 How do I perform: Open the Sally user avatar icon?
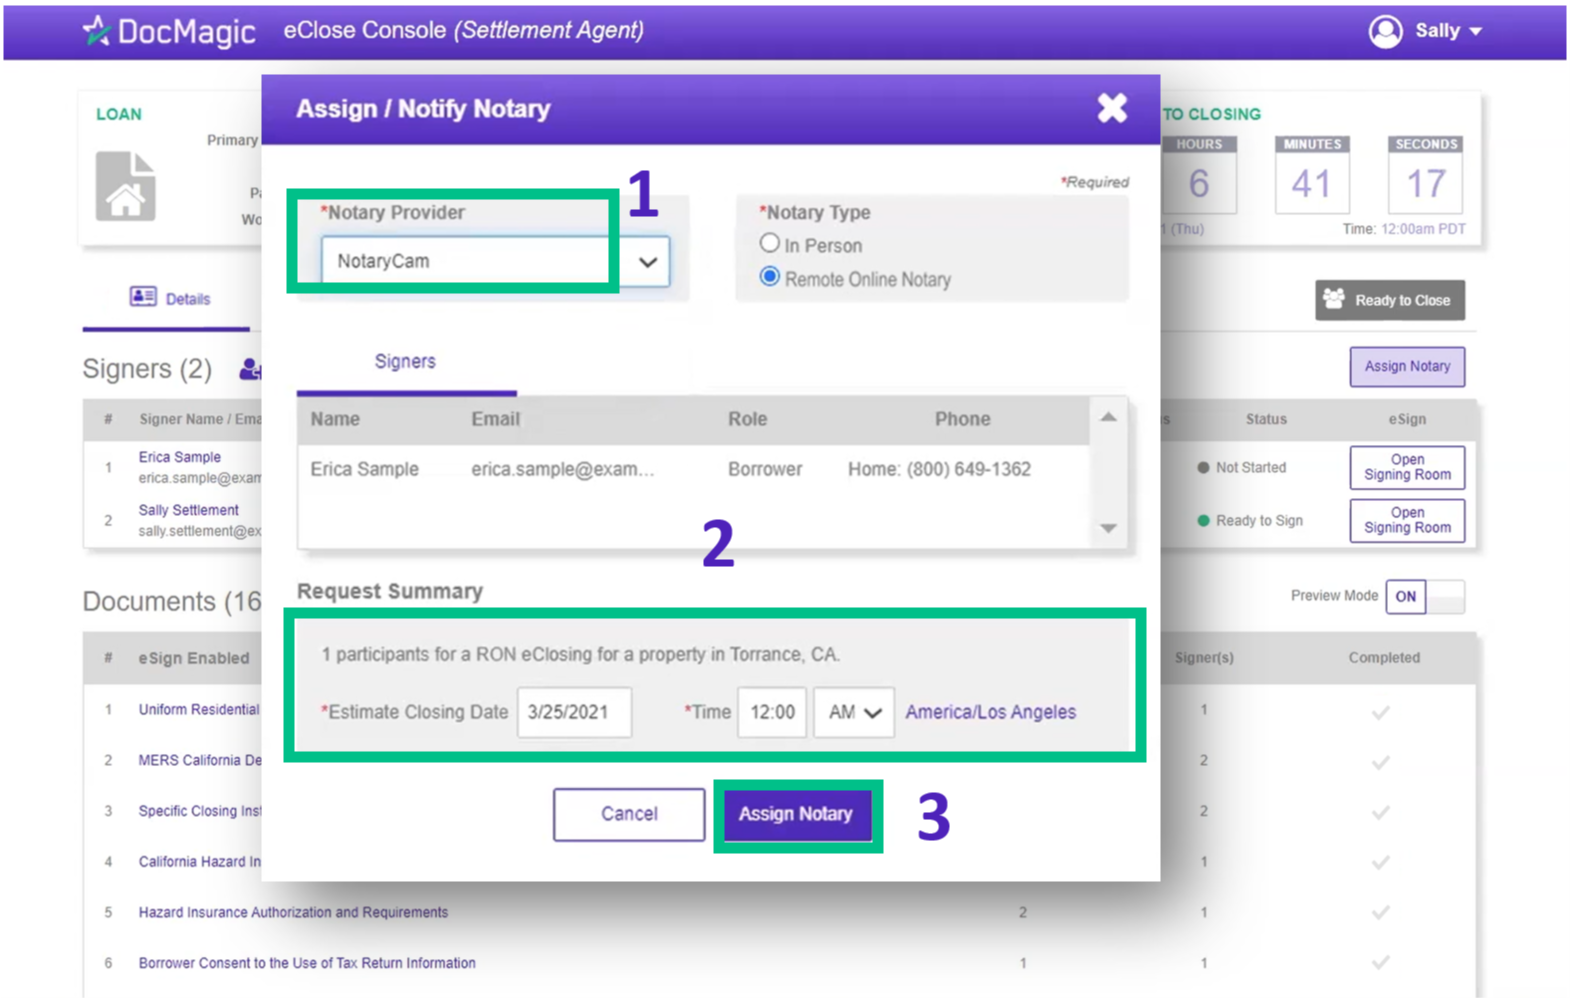[x=1385, y=31]
